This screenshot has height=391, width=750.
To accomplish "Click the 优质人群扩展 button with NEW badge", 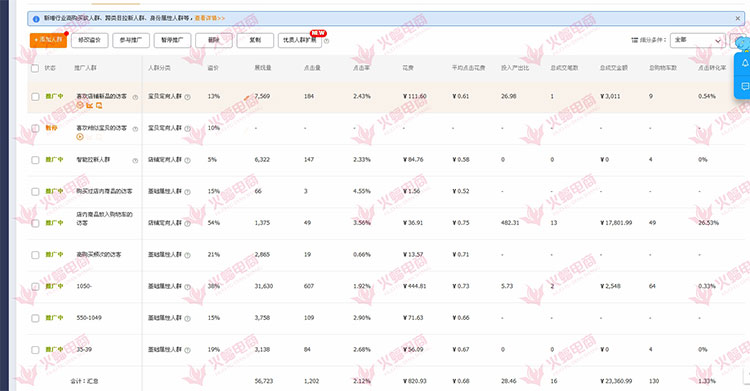I will pos(300,40).
